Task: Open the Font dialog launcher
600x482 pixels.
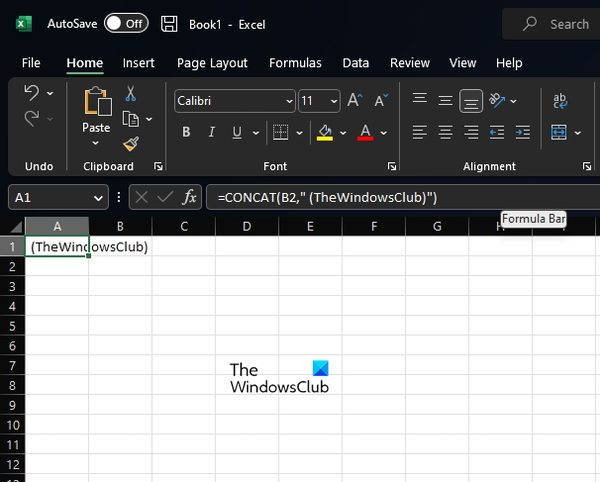Action: (x=391, y=166)
